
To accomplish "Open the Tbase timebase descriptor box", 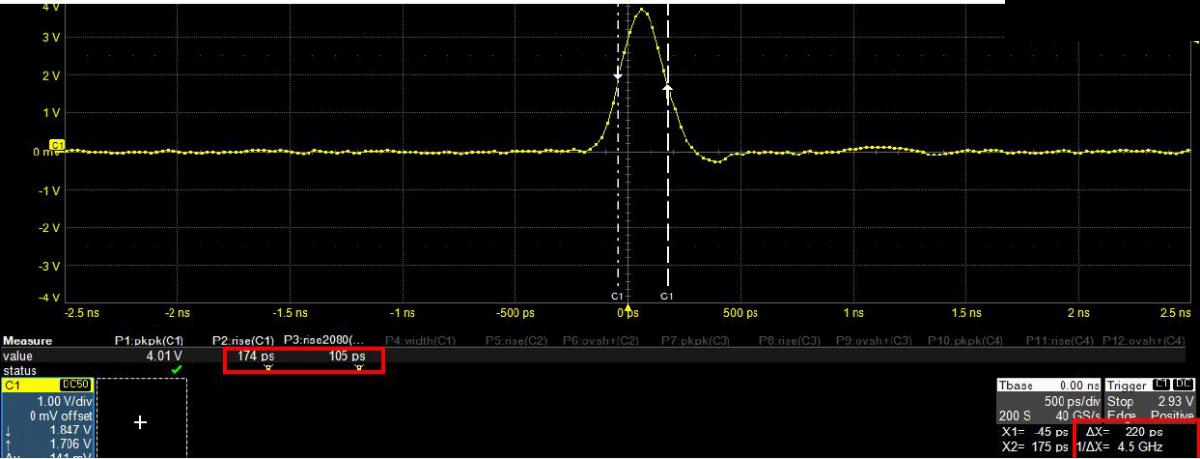I will [1049, 401].
